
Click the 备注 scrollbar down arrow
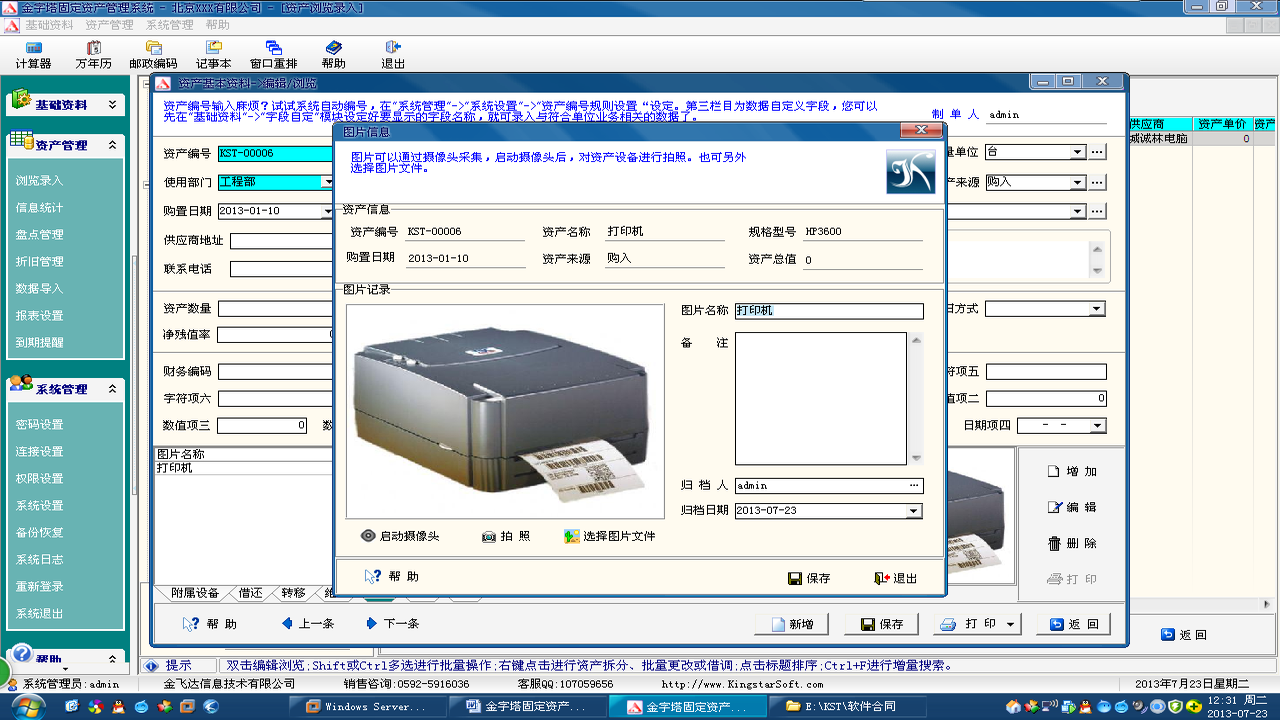[916, 459]
